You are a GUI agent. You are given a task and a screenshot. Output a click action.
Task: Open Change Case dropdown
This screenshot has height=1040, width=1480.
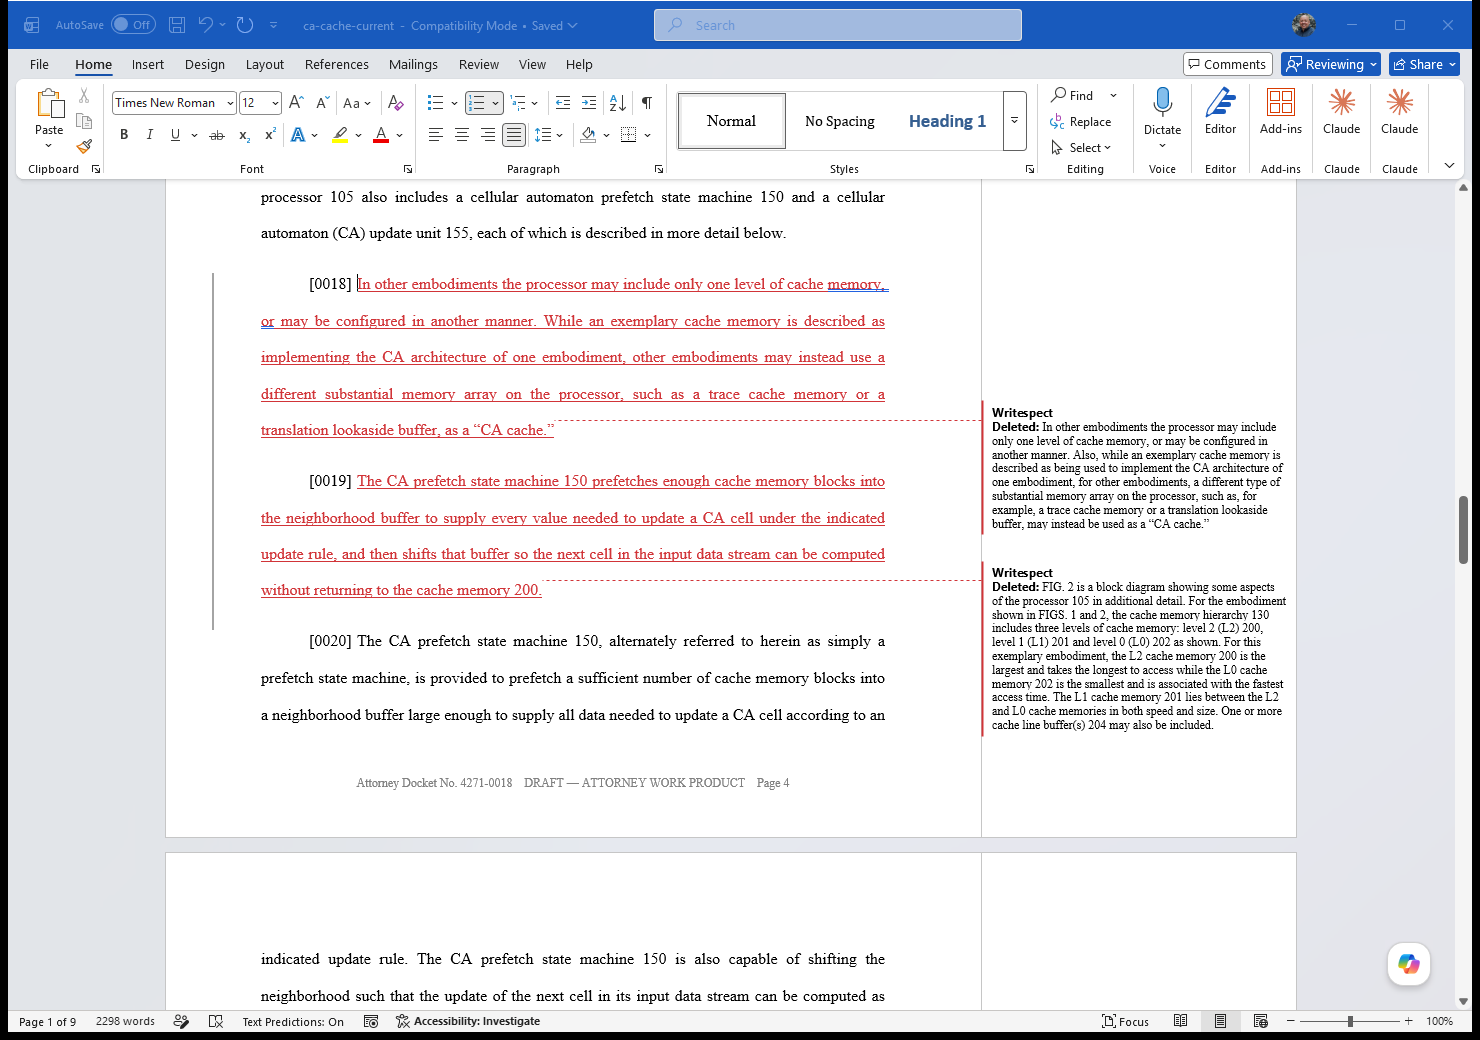(357, 103)
